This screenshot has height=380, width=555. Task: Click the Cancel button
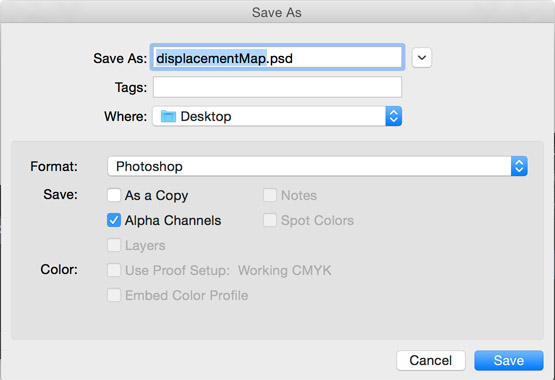431,360
